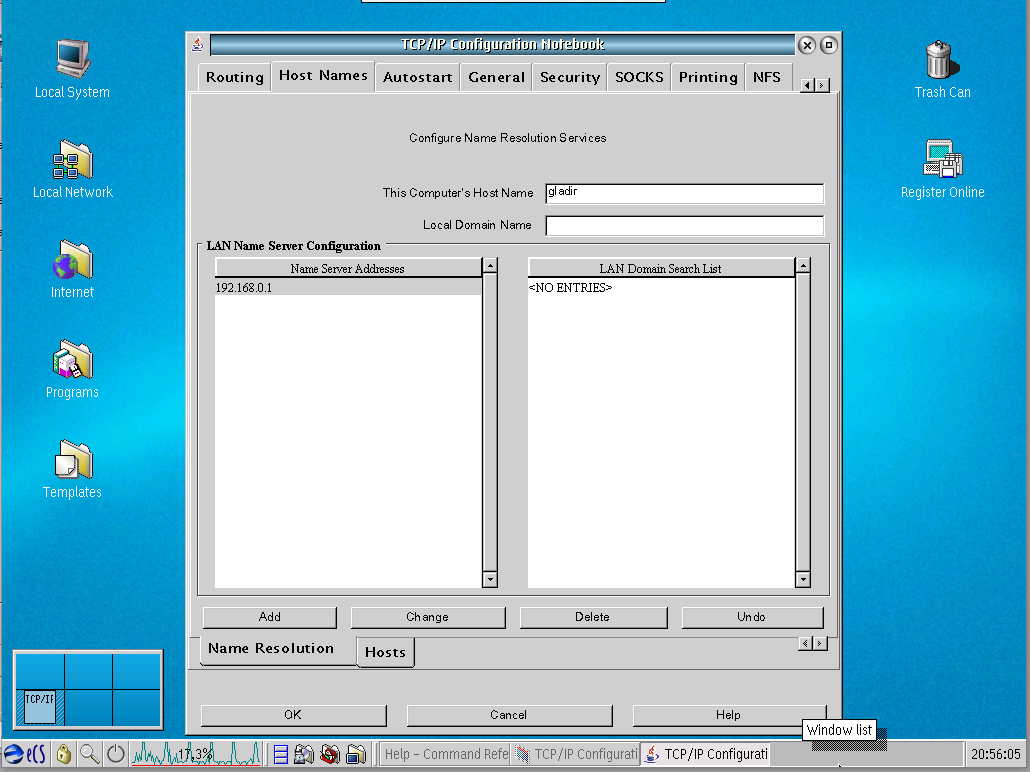Screen dimensions: 1030x772
Task: Switch to the Routing tab
Action: pos(235,77)
